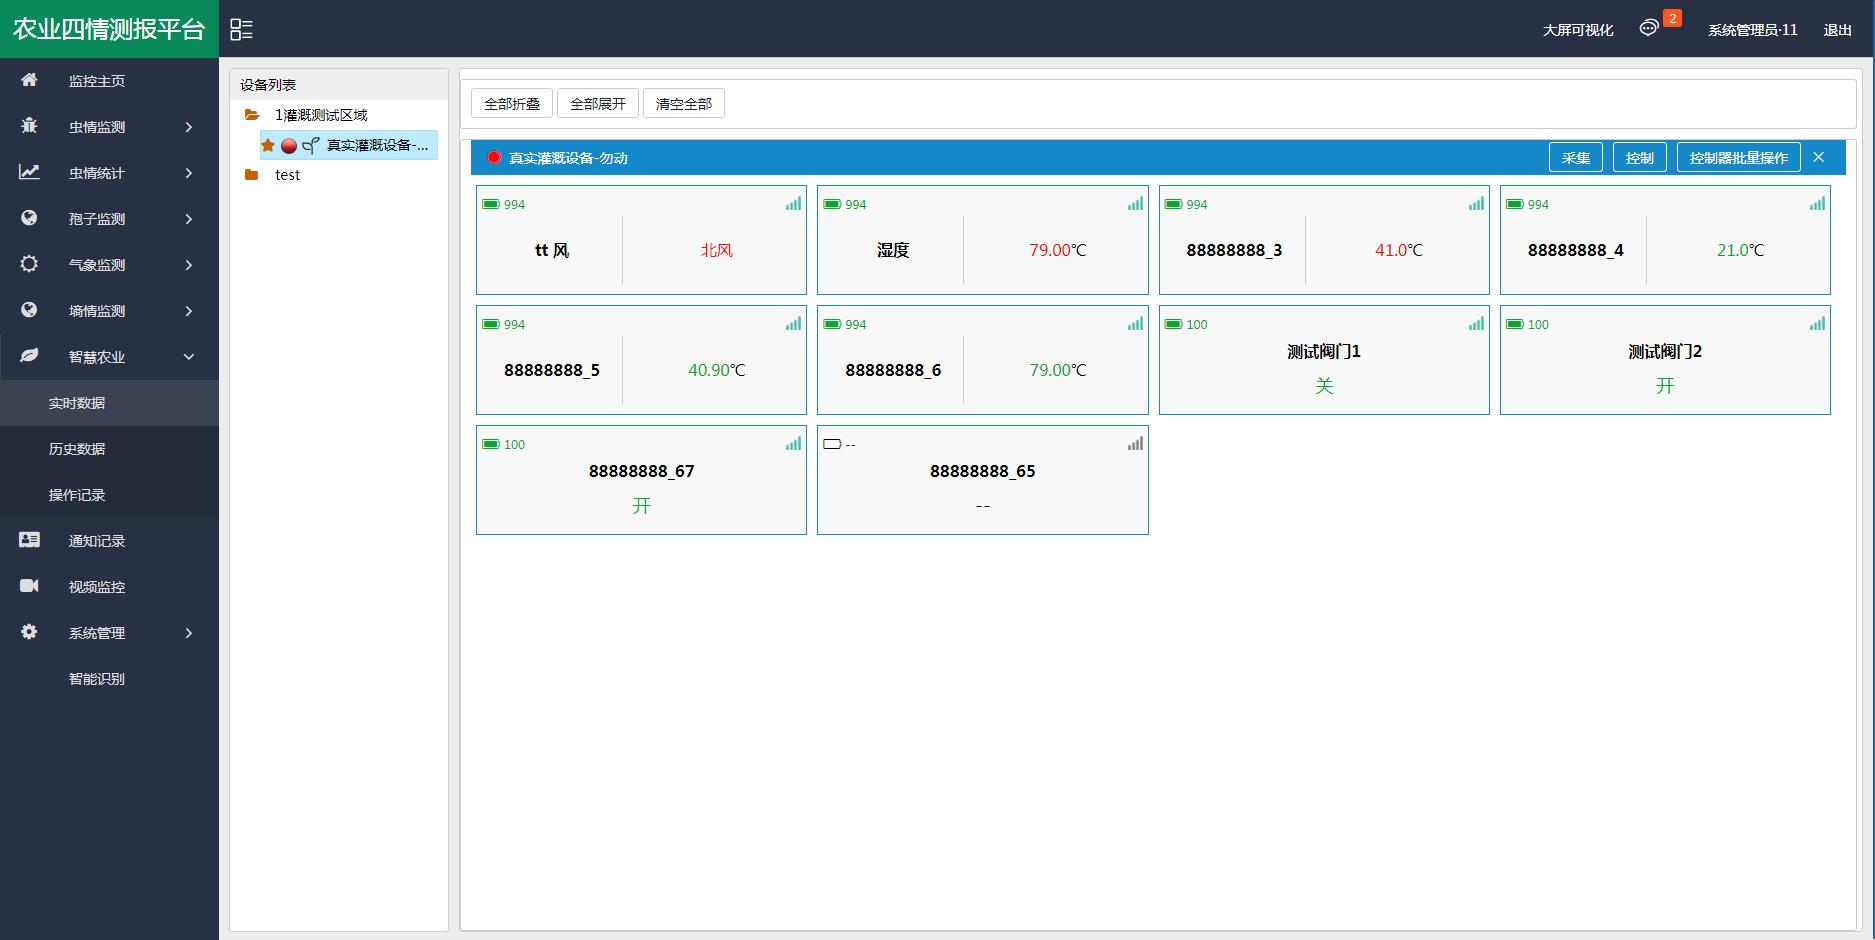Click the 采集 button
Image resolution: width=1875 pixels, height=940 pixels.
click(1576, 157)
